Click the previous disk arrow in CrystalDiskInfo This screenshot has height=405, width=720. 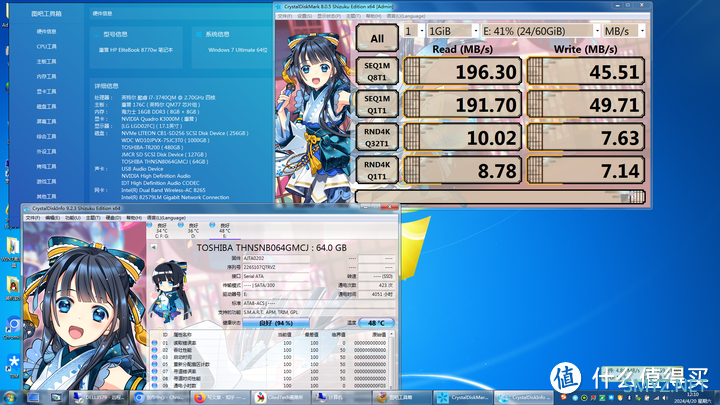click(x=154, y=247)
